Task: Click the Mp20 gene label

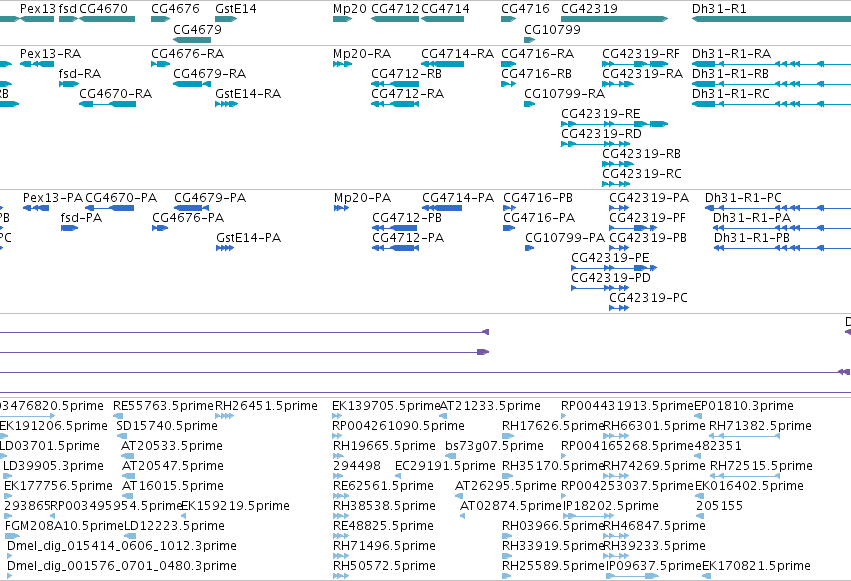Action: (x=350, y=9)
